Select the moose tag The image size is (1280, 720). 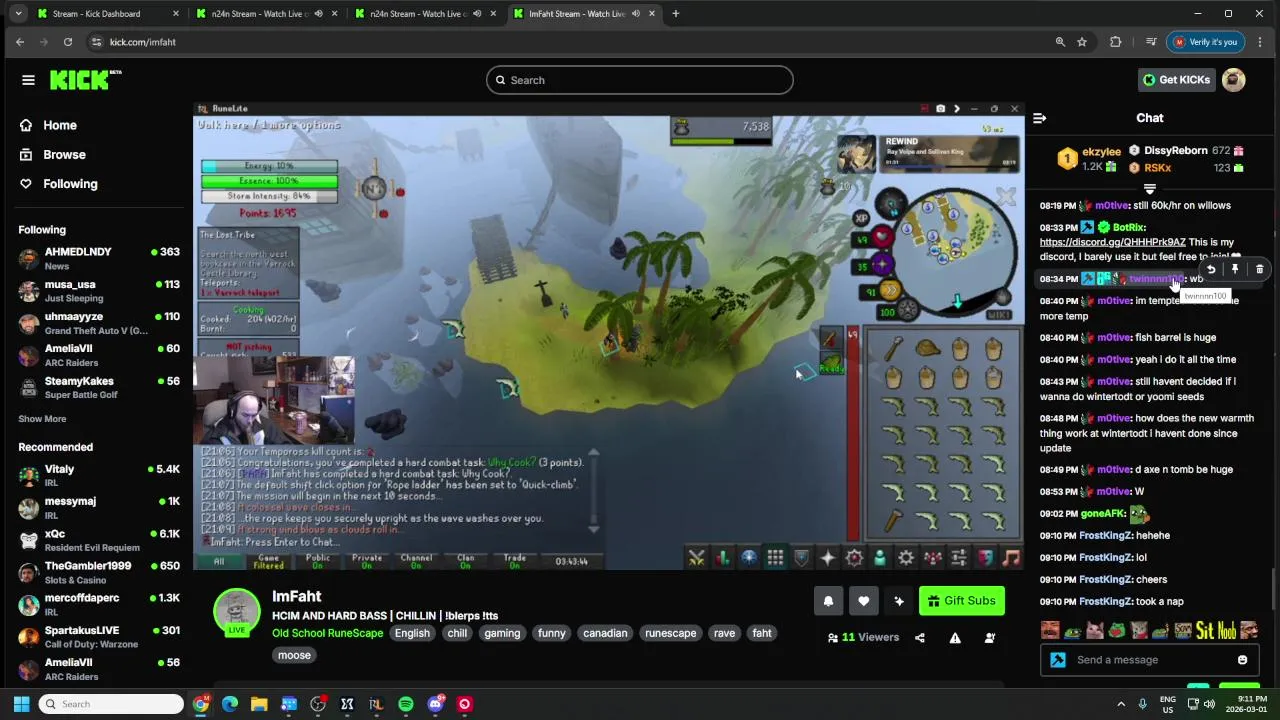point(294,656)
